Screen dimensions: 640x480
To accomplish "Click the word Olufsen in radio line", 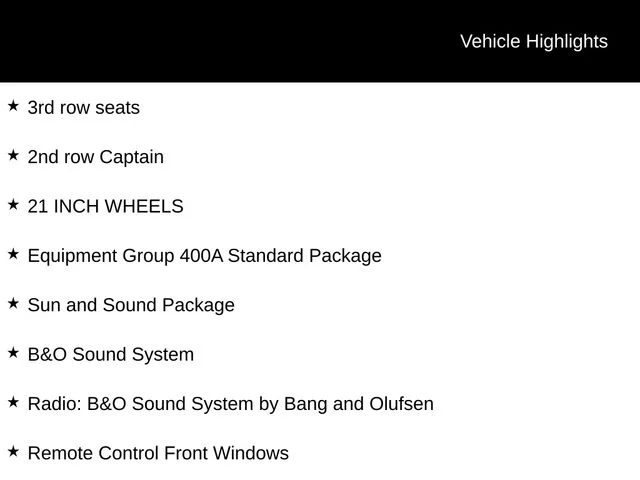I will pyautogui.click(x=401, y=404).
